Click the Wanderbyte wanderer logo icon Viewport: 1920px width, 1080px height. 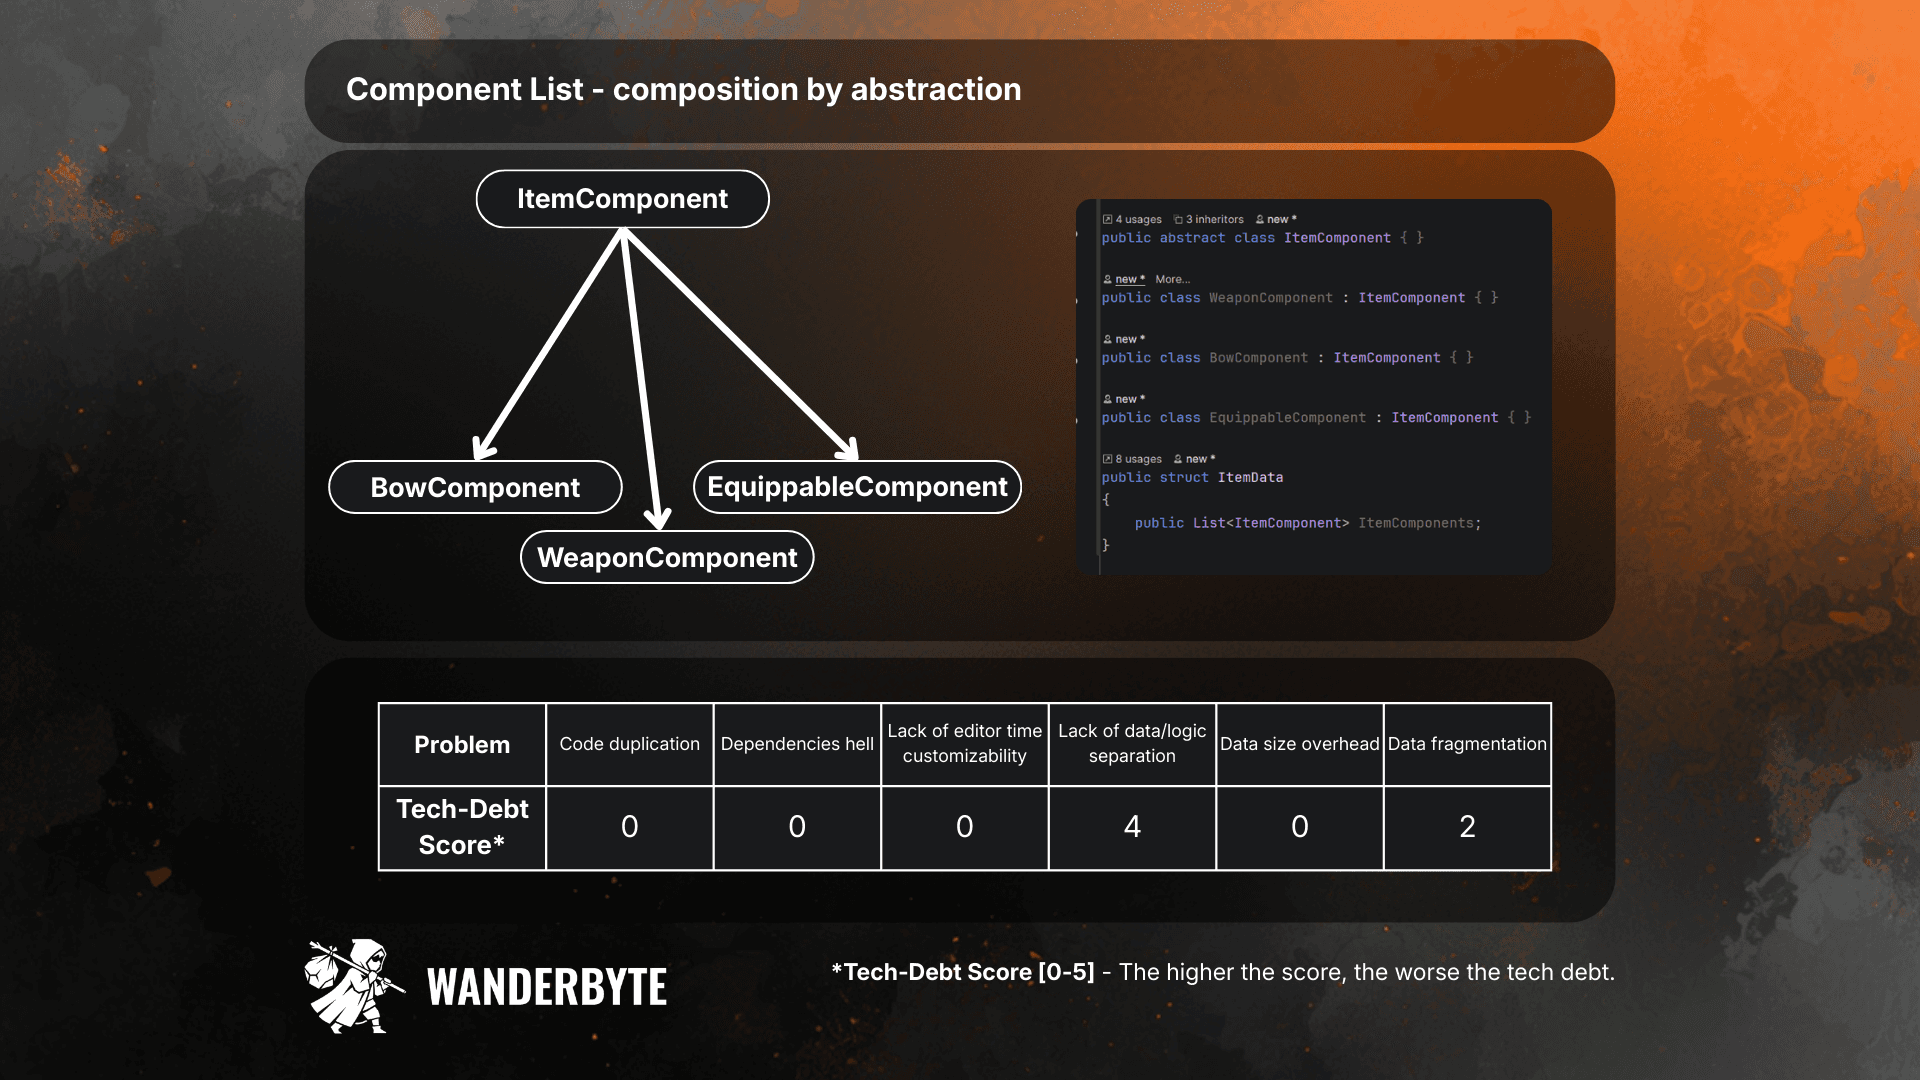pyautogui.click(x=353, y=986)
